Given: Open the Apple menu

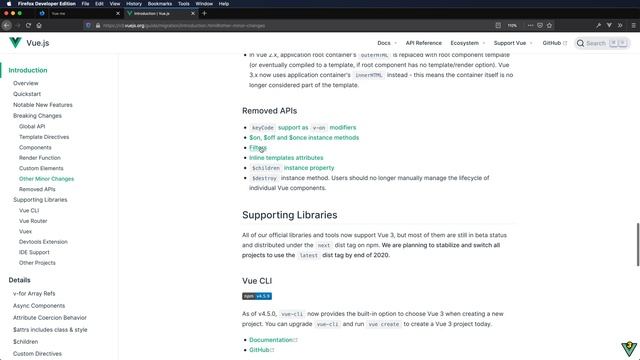Looking at the screenshot, I should [9, 4].
